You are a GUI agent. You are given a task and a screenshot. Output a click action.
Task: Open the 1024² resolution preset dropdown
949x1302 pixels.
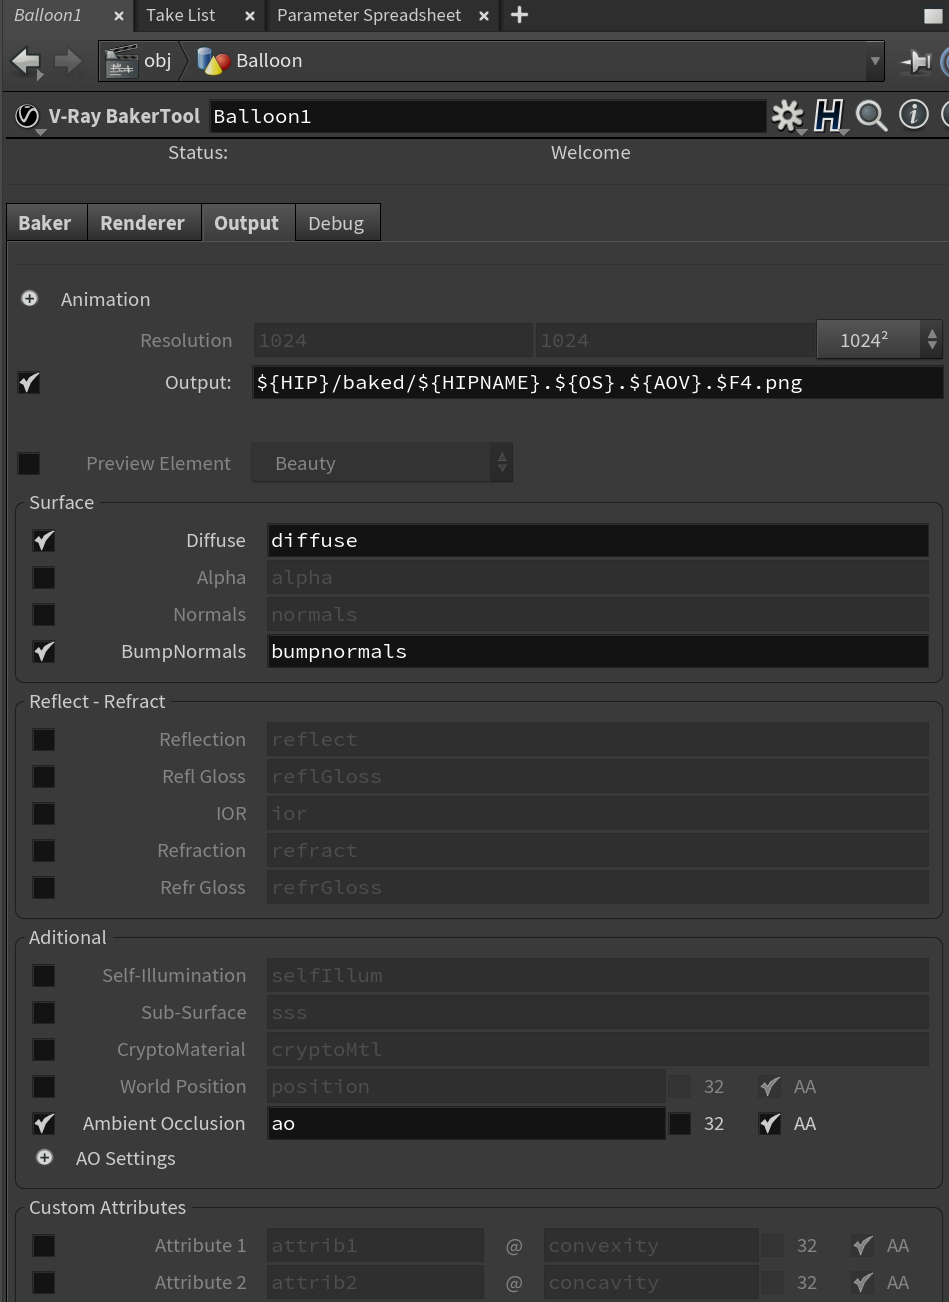click(x=879, y=340)
